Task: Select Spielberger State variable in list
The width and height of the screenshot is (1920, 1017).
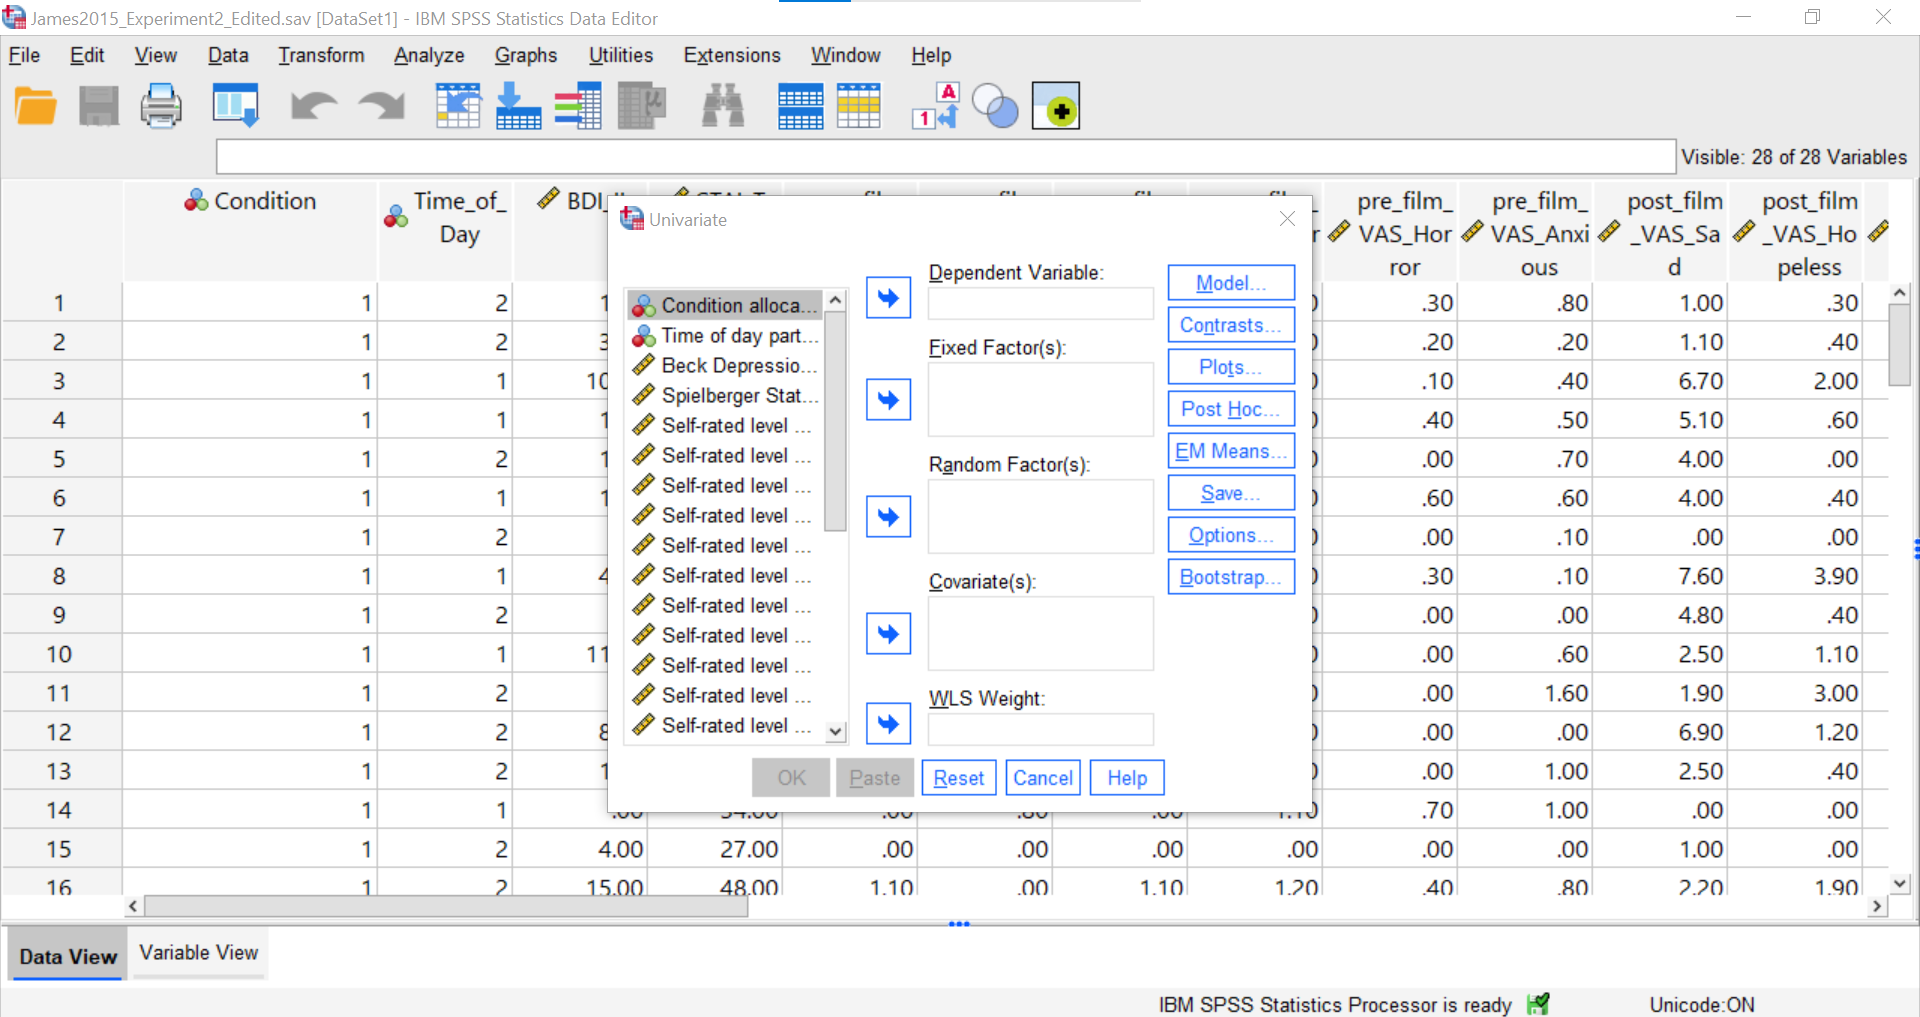Action: 725,396
